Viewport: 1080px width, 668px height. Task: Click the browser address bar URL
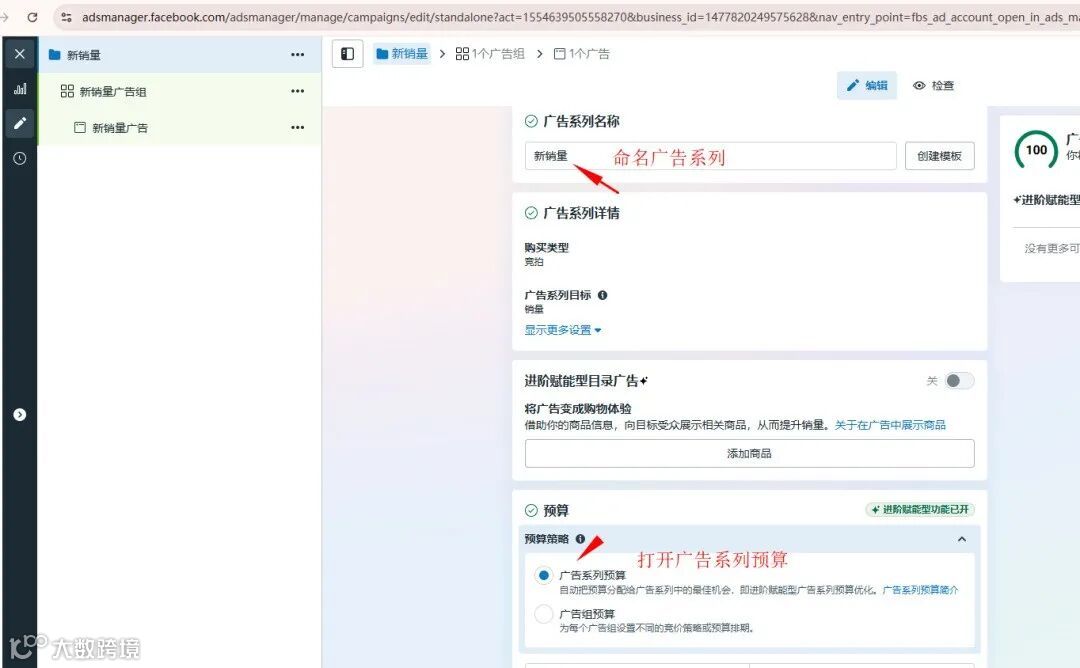point(579,17)
